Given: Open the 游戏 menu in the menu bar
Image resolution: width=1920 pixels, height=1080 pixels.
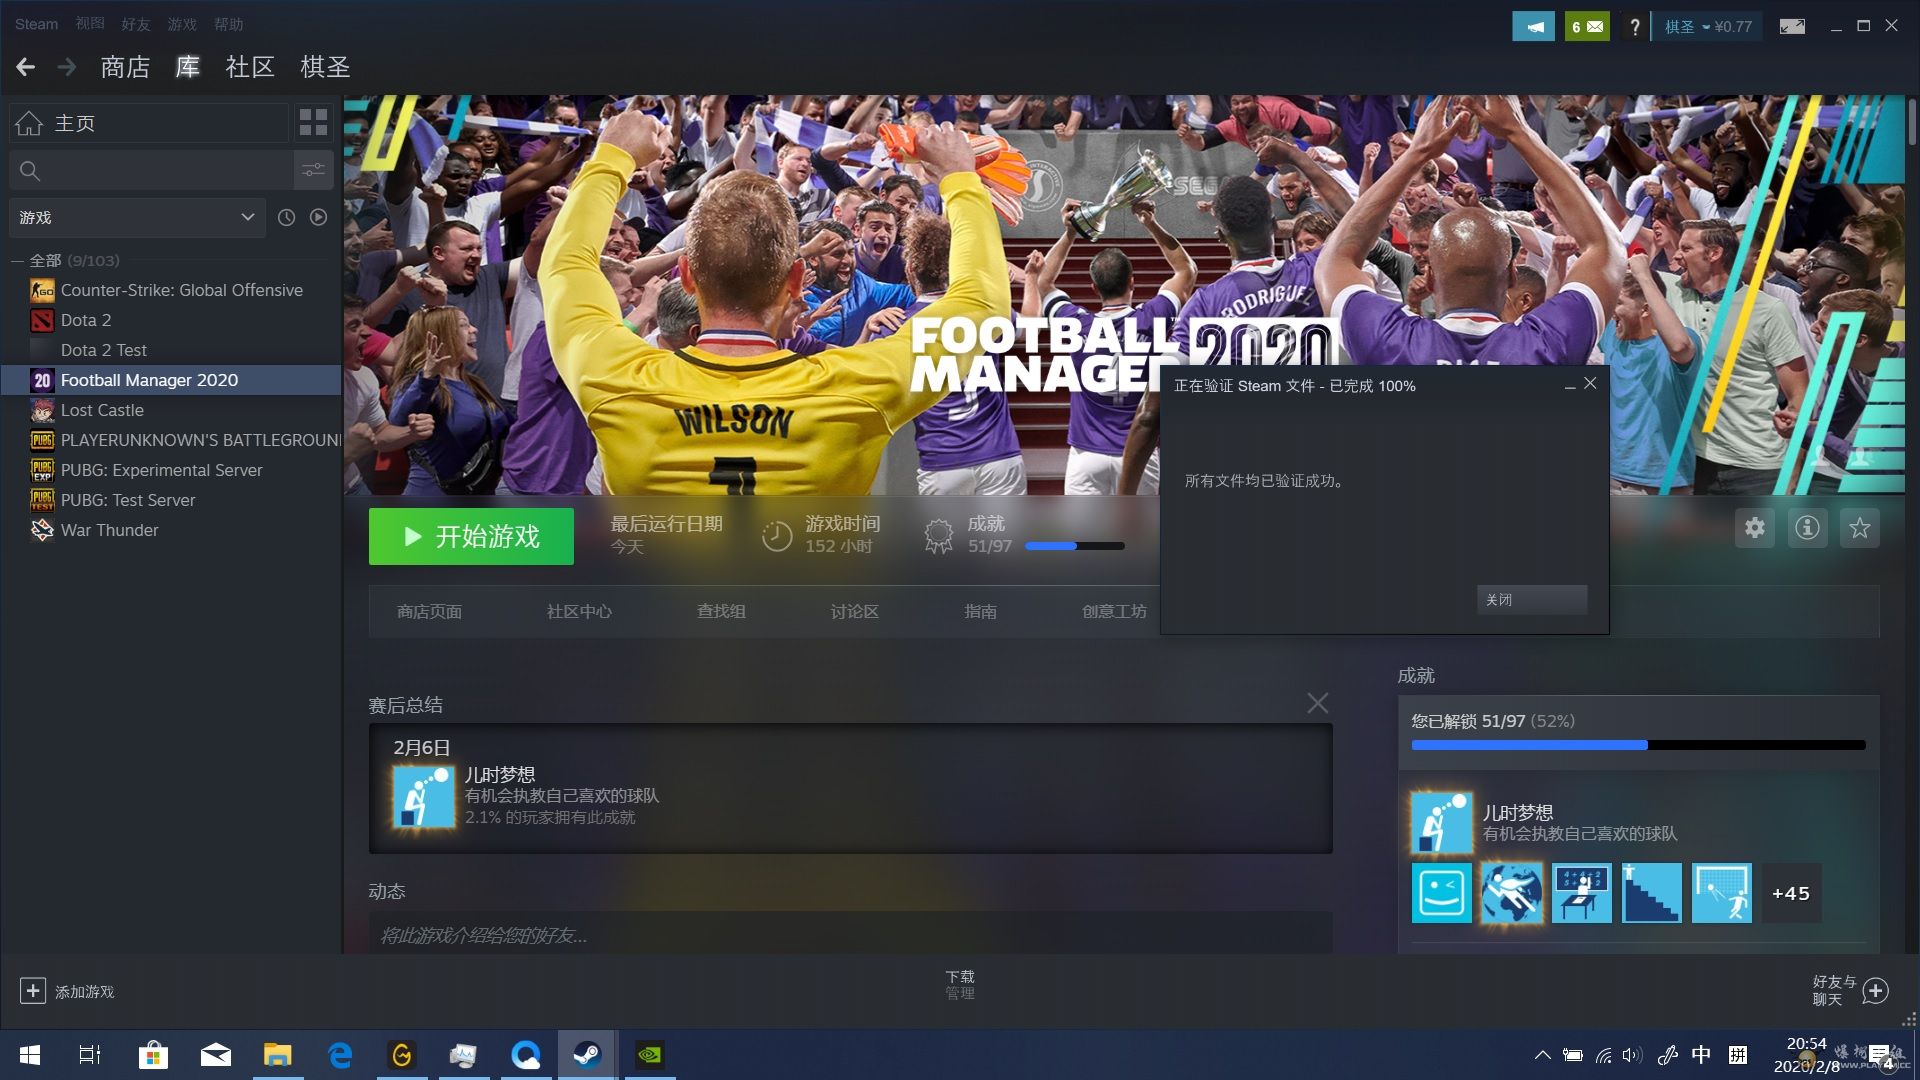Looking at the screenshot, I should (x=182, y=24).
